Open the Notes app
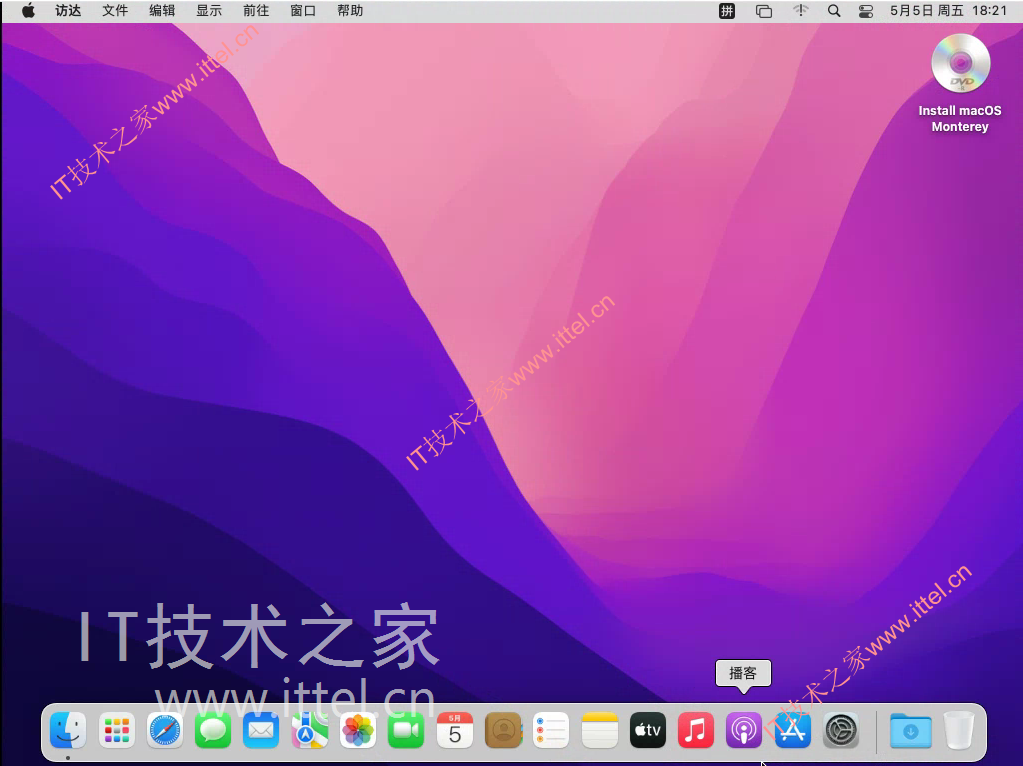The image size is (1023, 766). [x=600, y=730]
